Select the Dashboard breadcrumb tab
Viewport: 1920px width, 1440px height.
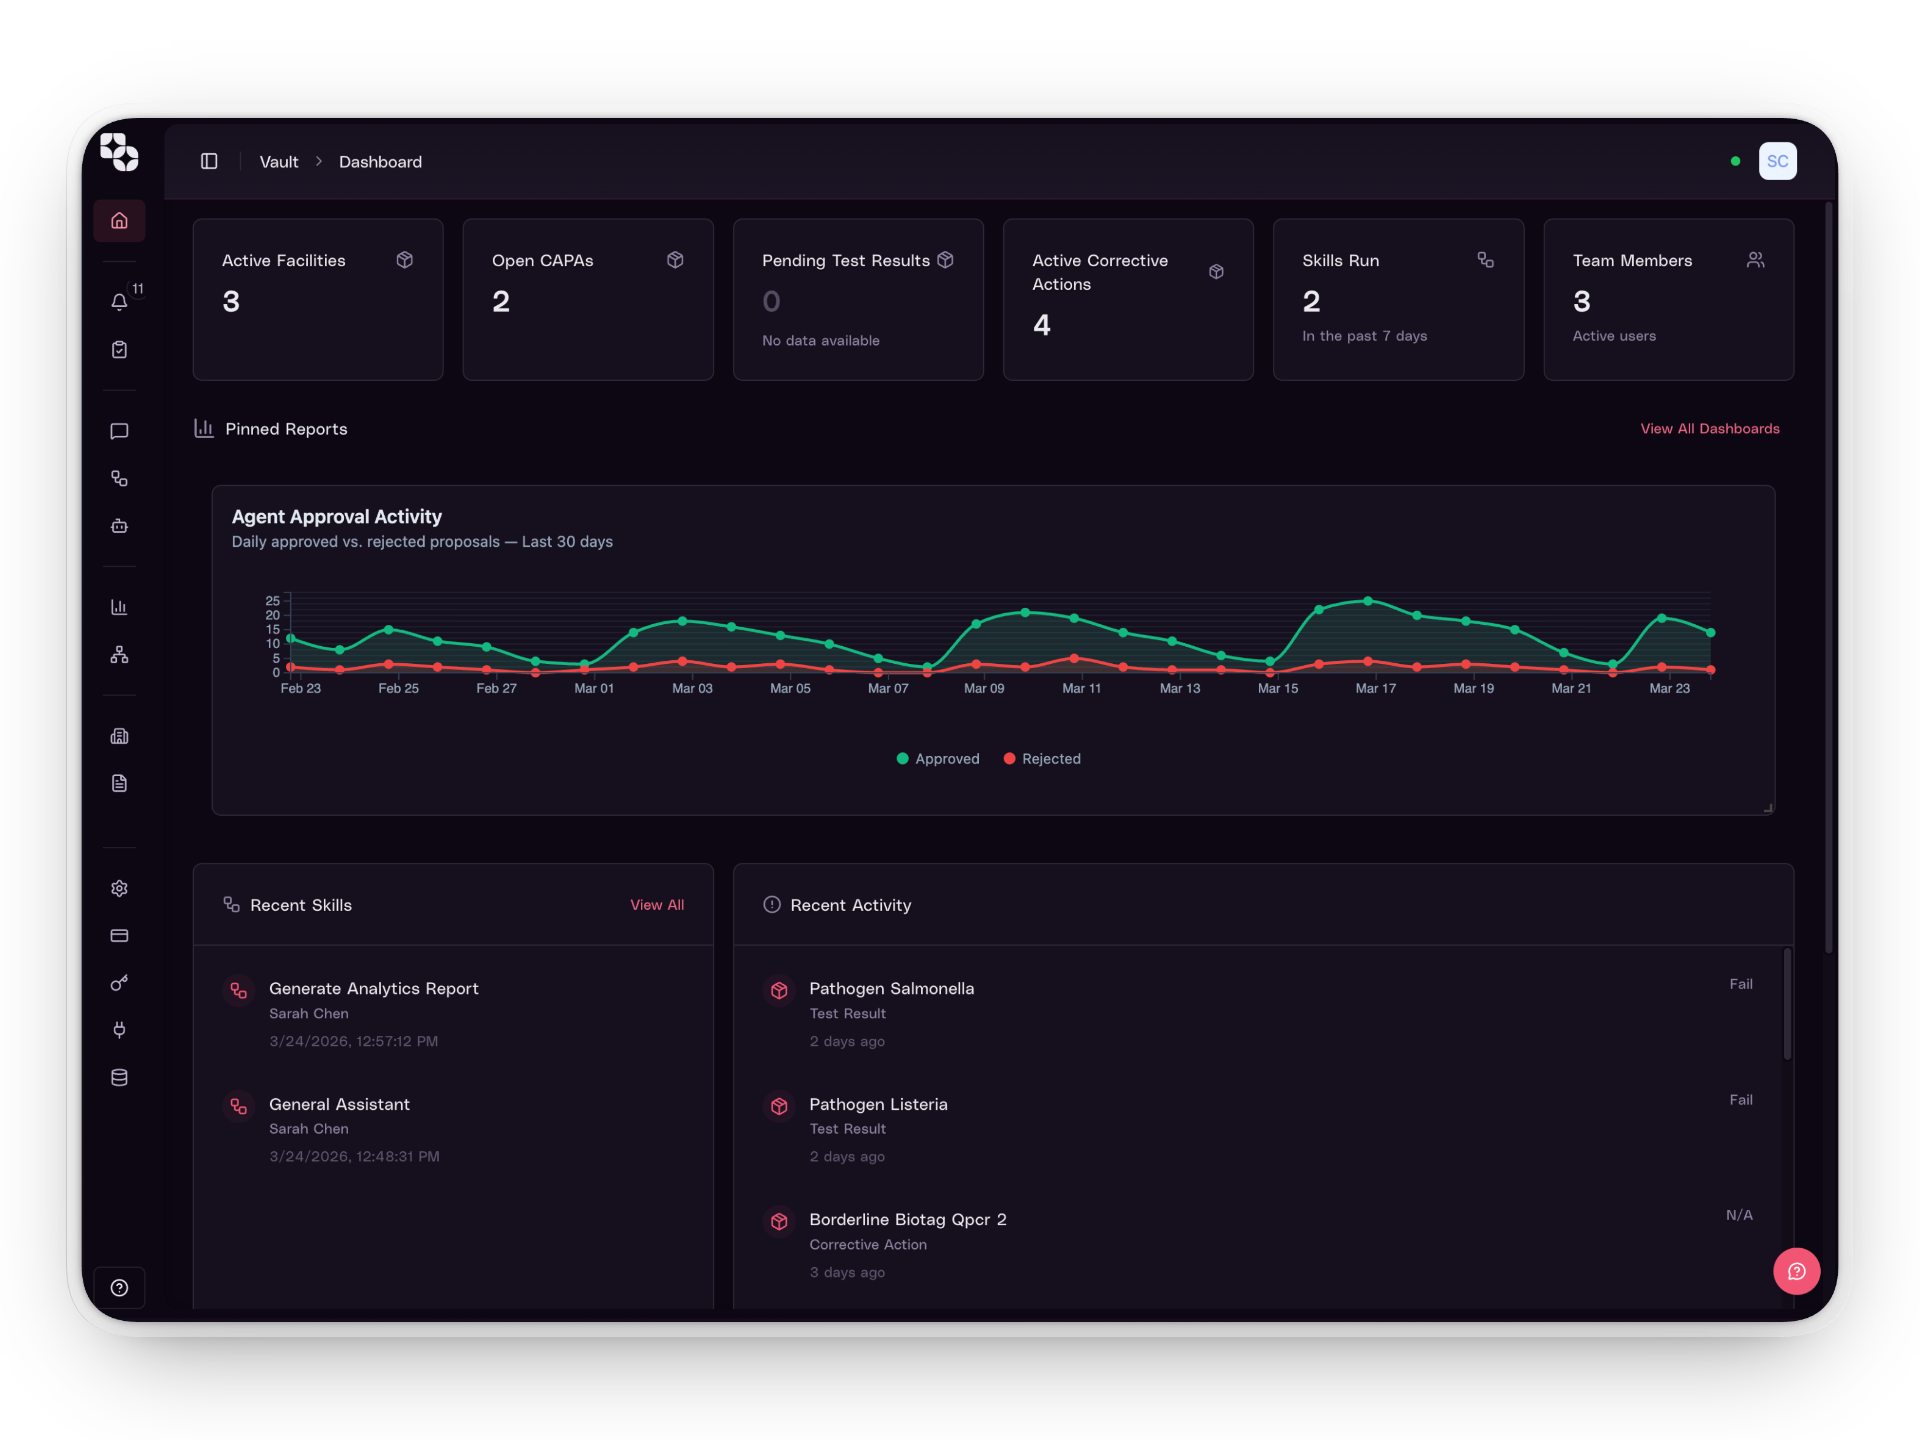(380, 161)
